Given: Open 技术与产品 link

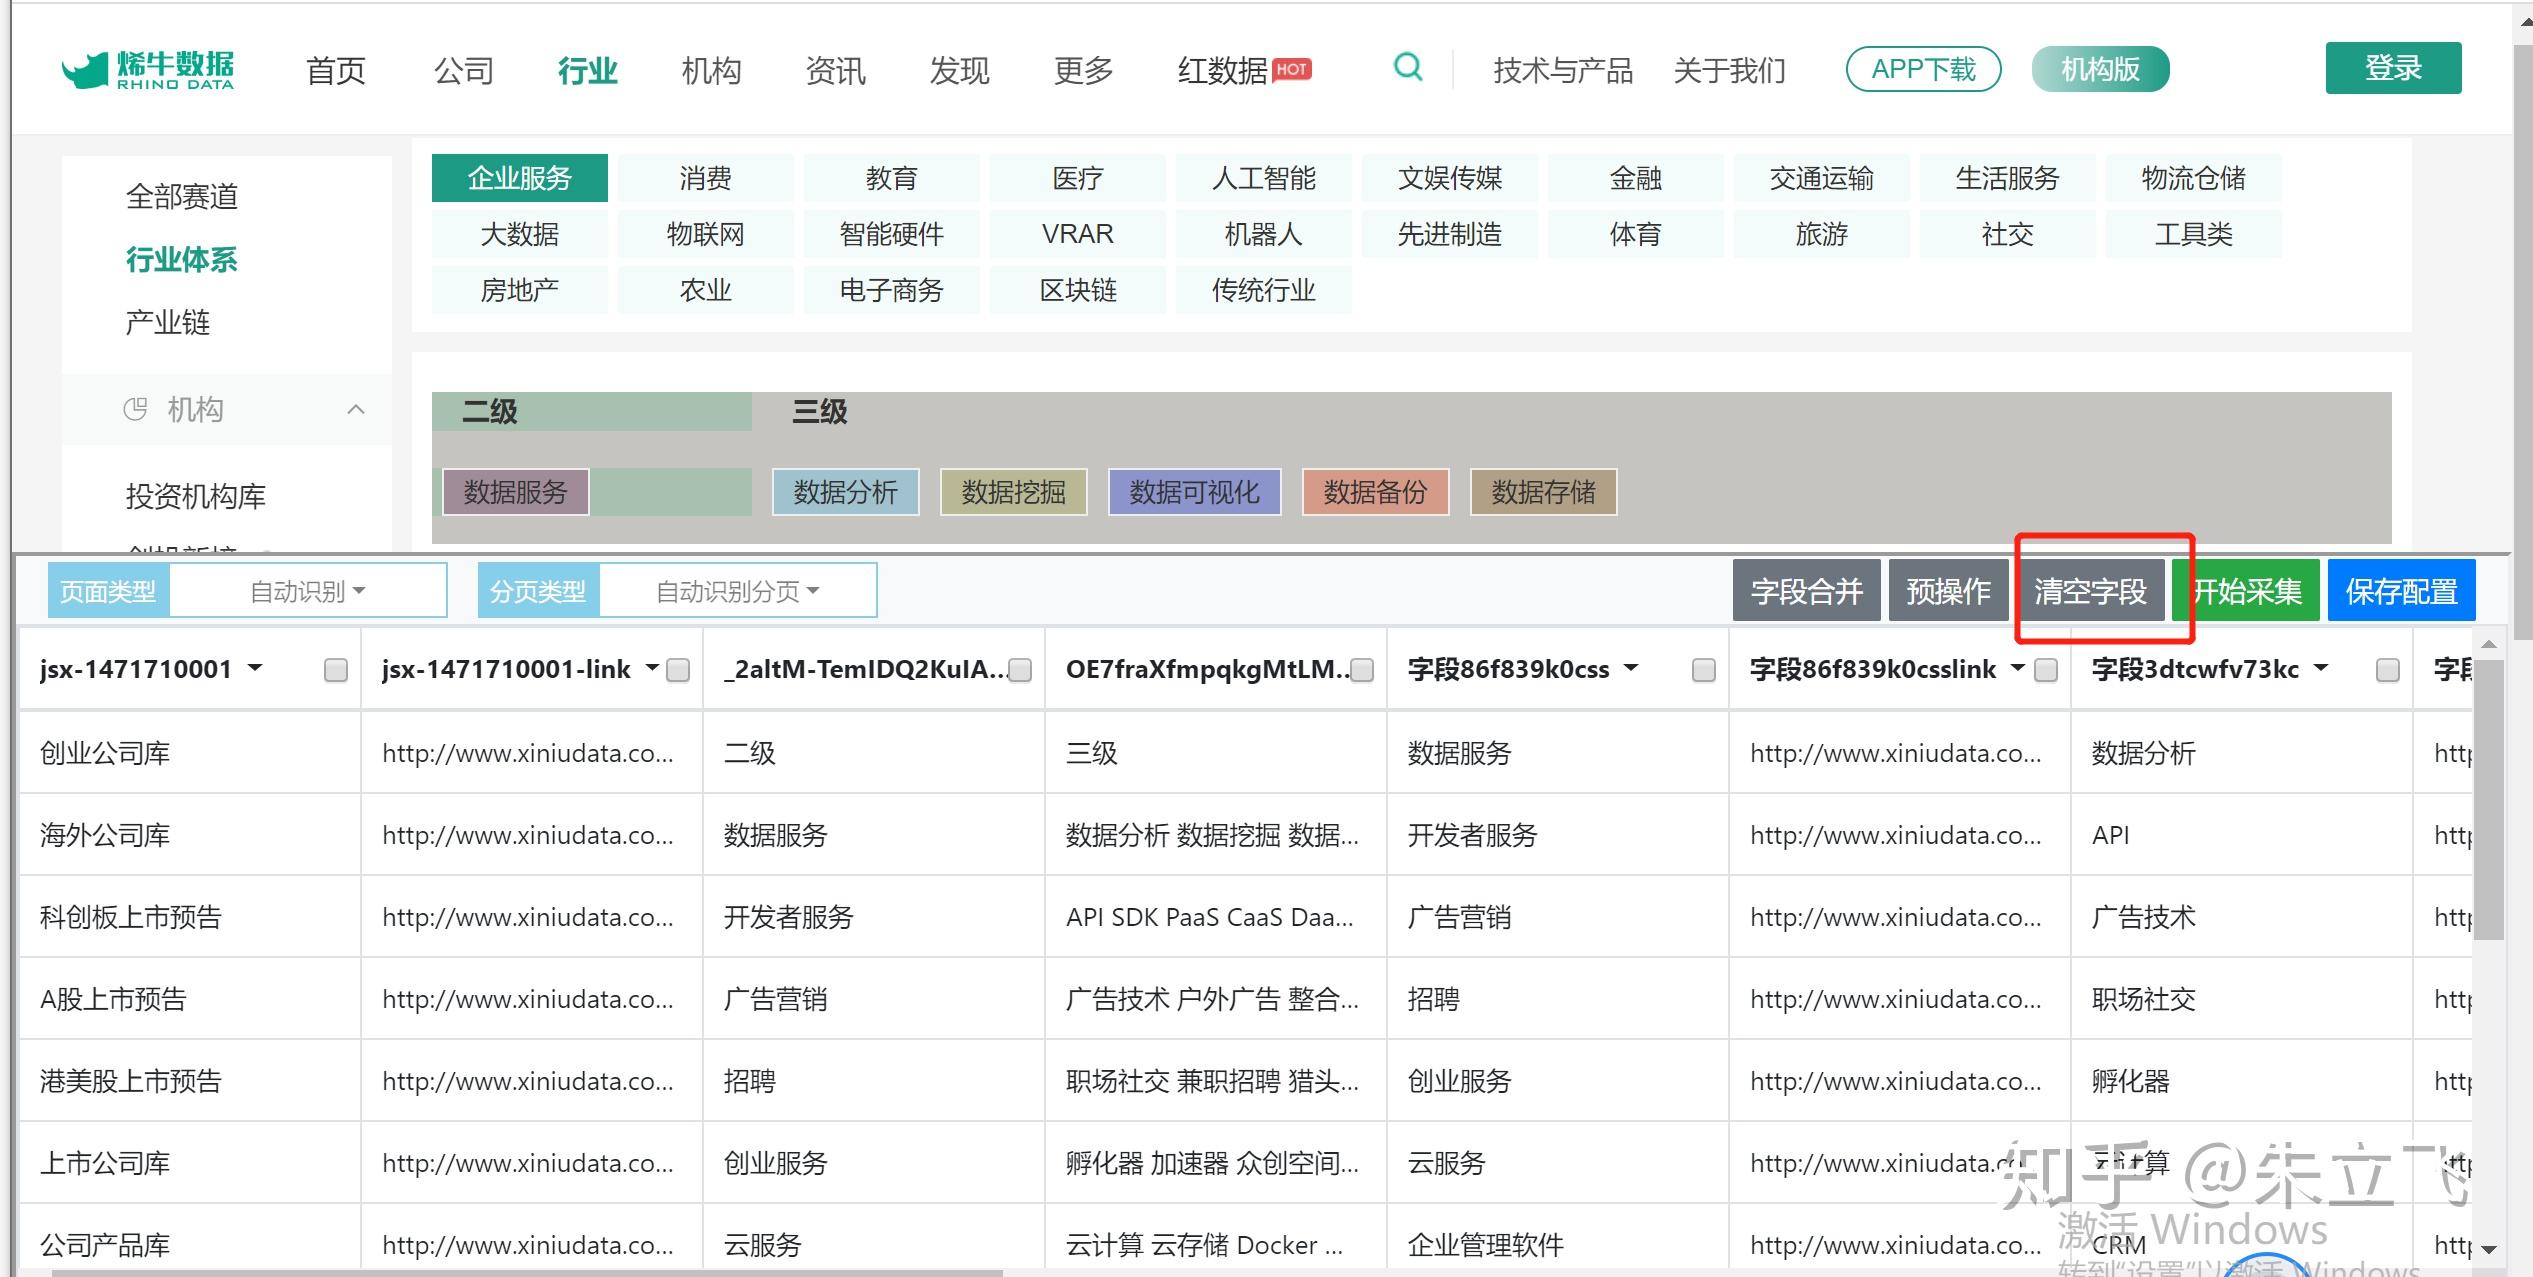Looking at the screenshot, I should click(x=1563, y=70).
